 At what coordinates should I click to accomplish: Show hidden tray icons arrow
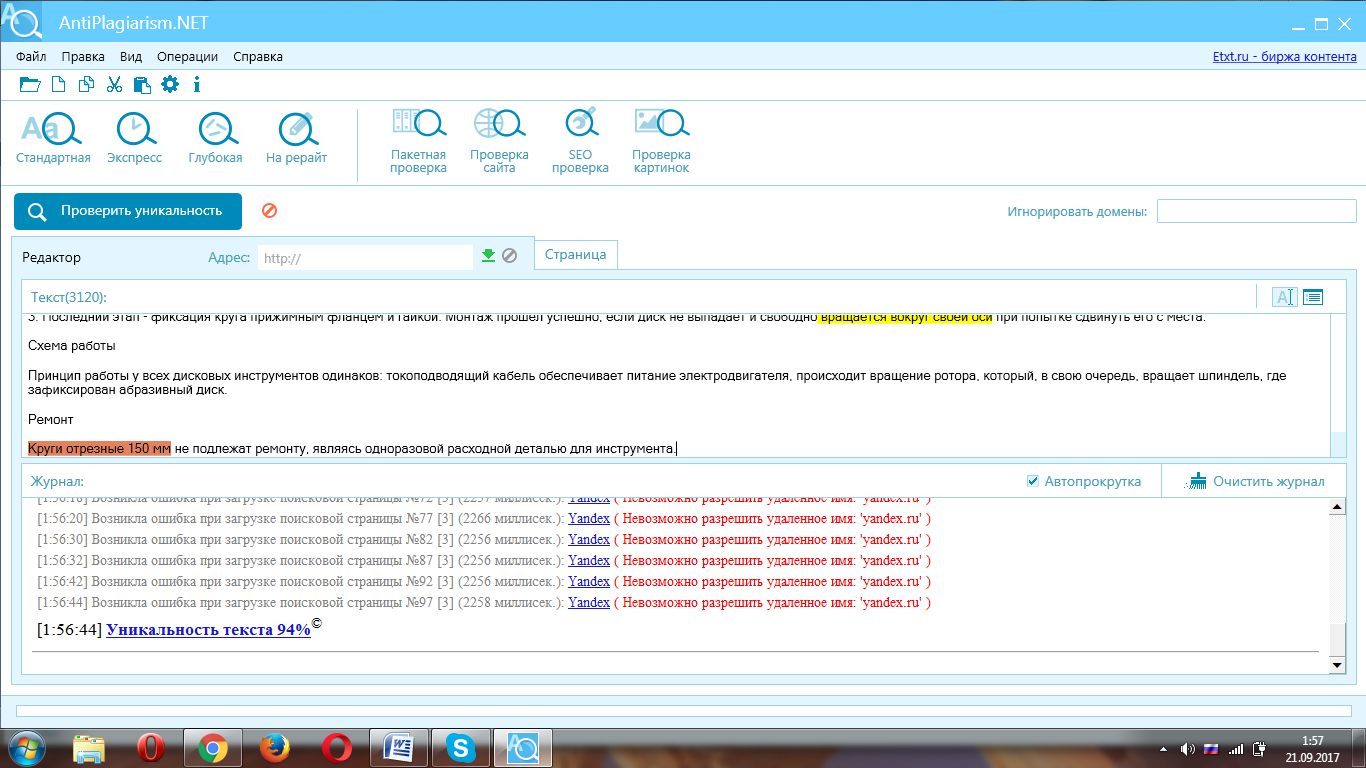click(1165, 748)
